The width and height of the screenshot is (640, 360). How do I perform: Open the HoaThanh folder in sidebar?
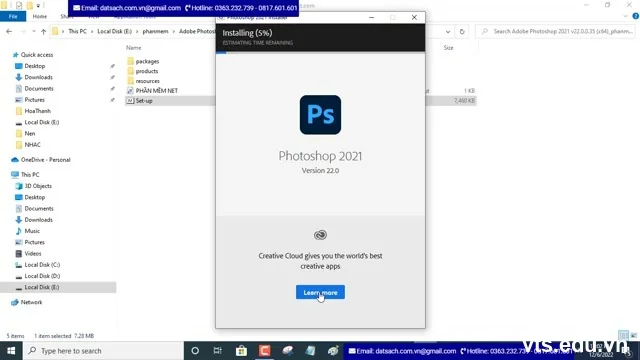[x=38, y=111]
